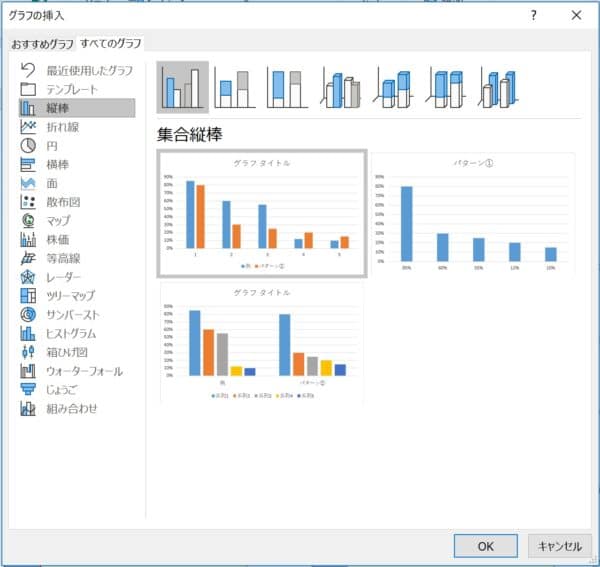Select the 組み合わせ combo chart icon
This screenshot has width=600, height=567.
pos(28,409)
